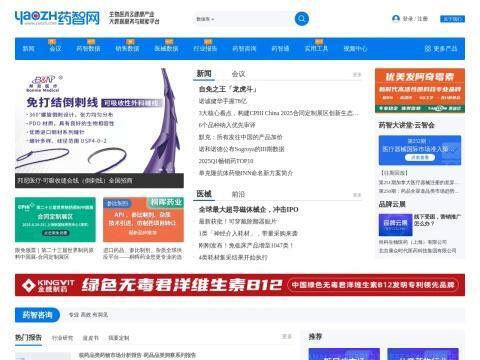The height and width of the screenshot is (360, 480).
Task: Click 更多 in the 医械 panel header
Action: click(x=357, y=195)
